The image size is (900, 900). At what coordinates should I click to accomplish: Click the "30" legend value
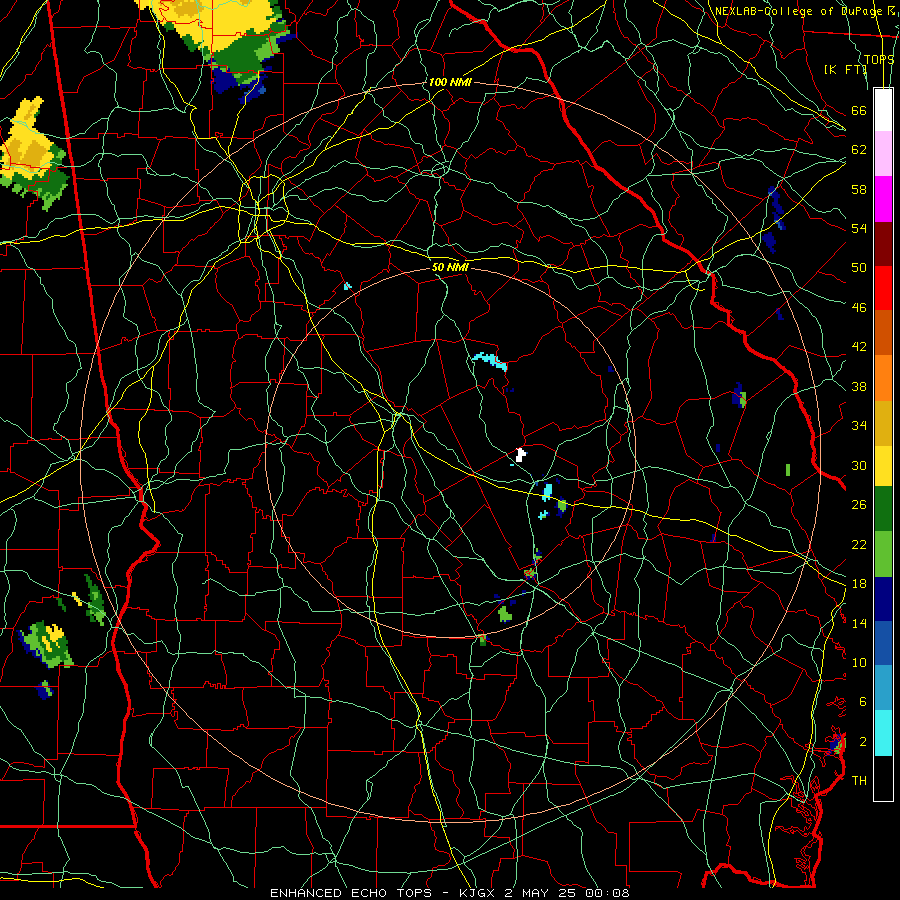(859, 465)
